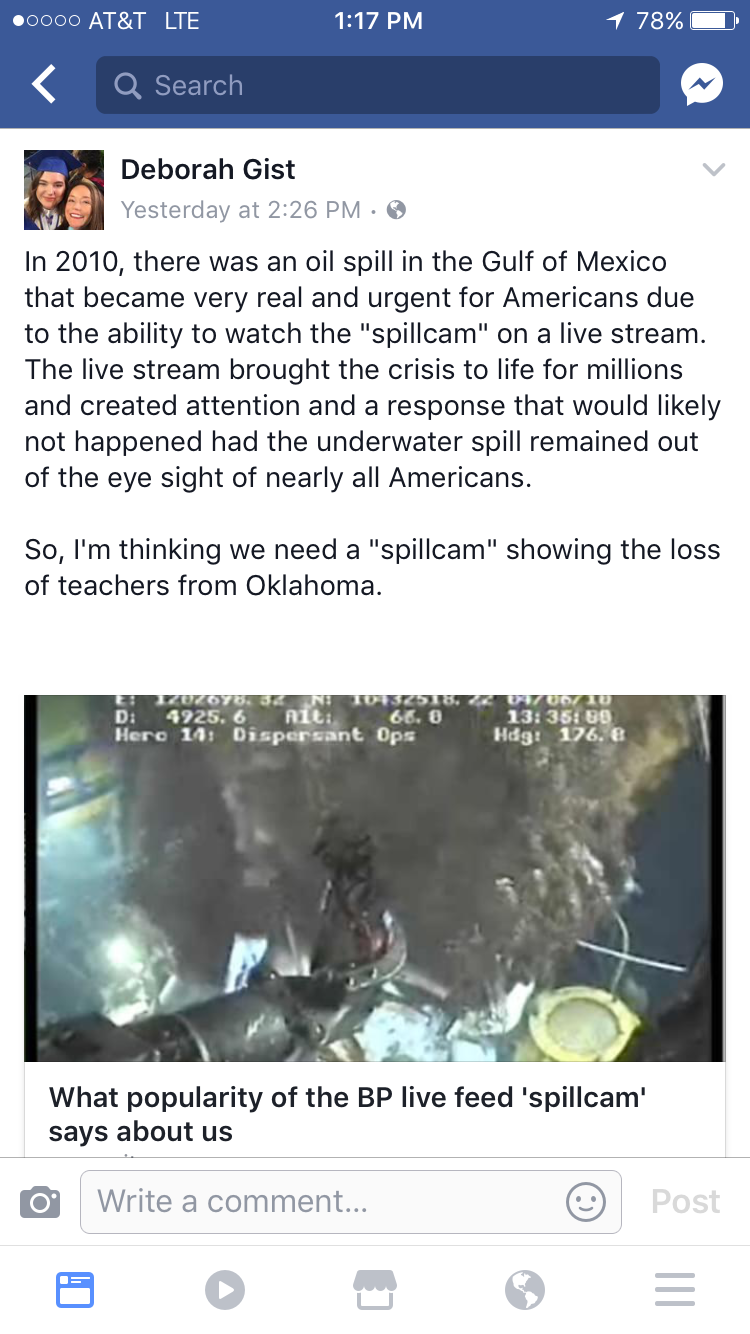Tap the Search field in header
The width and height of the screenshot is (750, 1334).
pos(378,85)
